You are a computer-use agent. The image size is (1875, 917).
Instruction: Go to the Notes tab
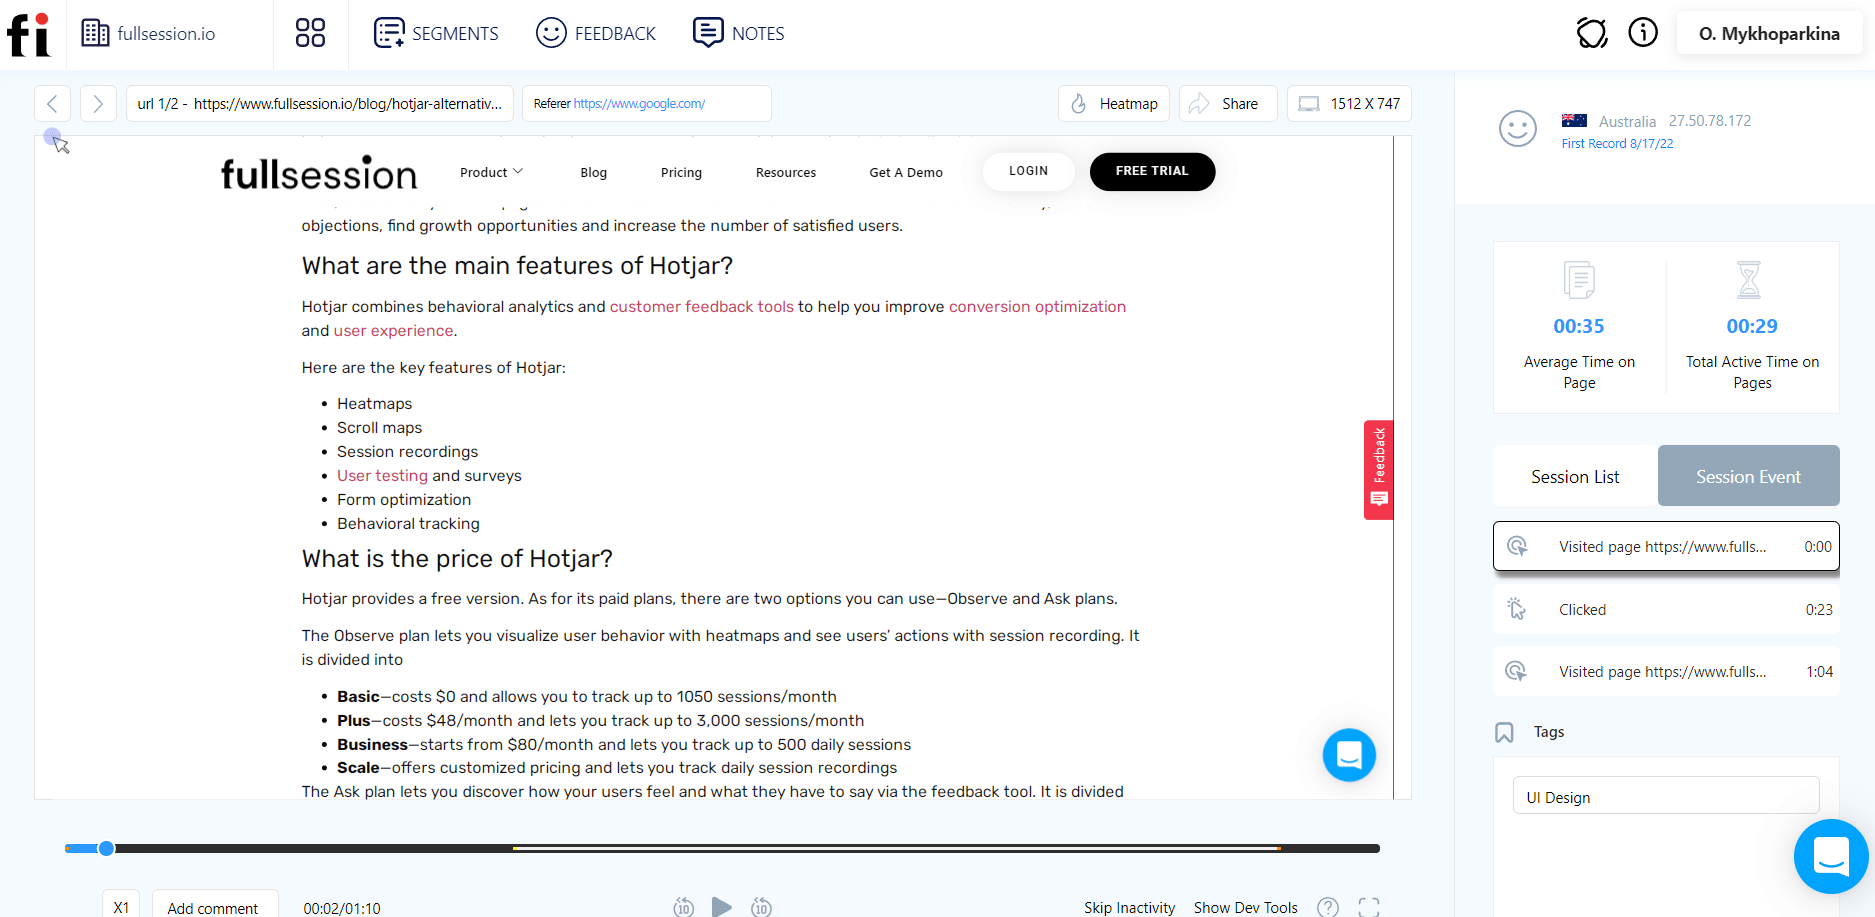point(739,34)
